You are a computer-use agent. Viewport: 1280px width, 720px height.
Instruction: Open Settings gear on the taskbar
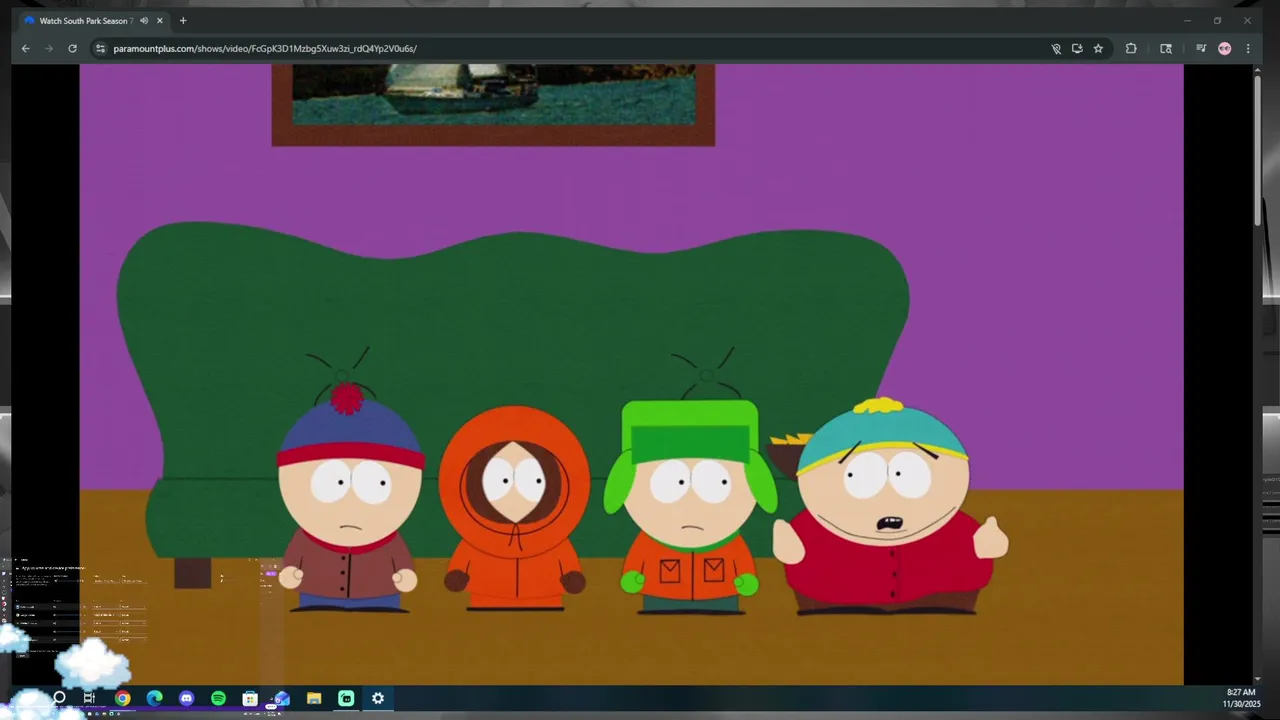tap(378, 698)
